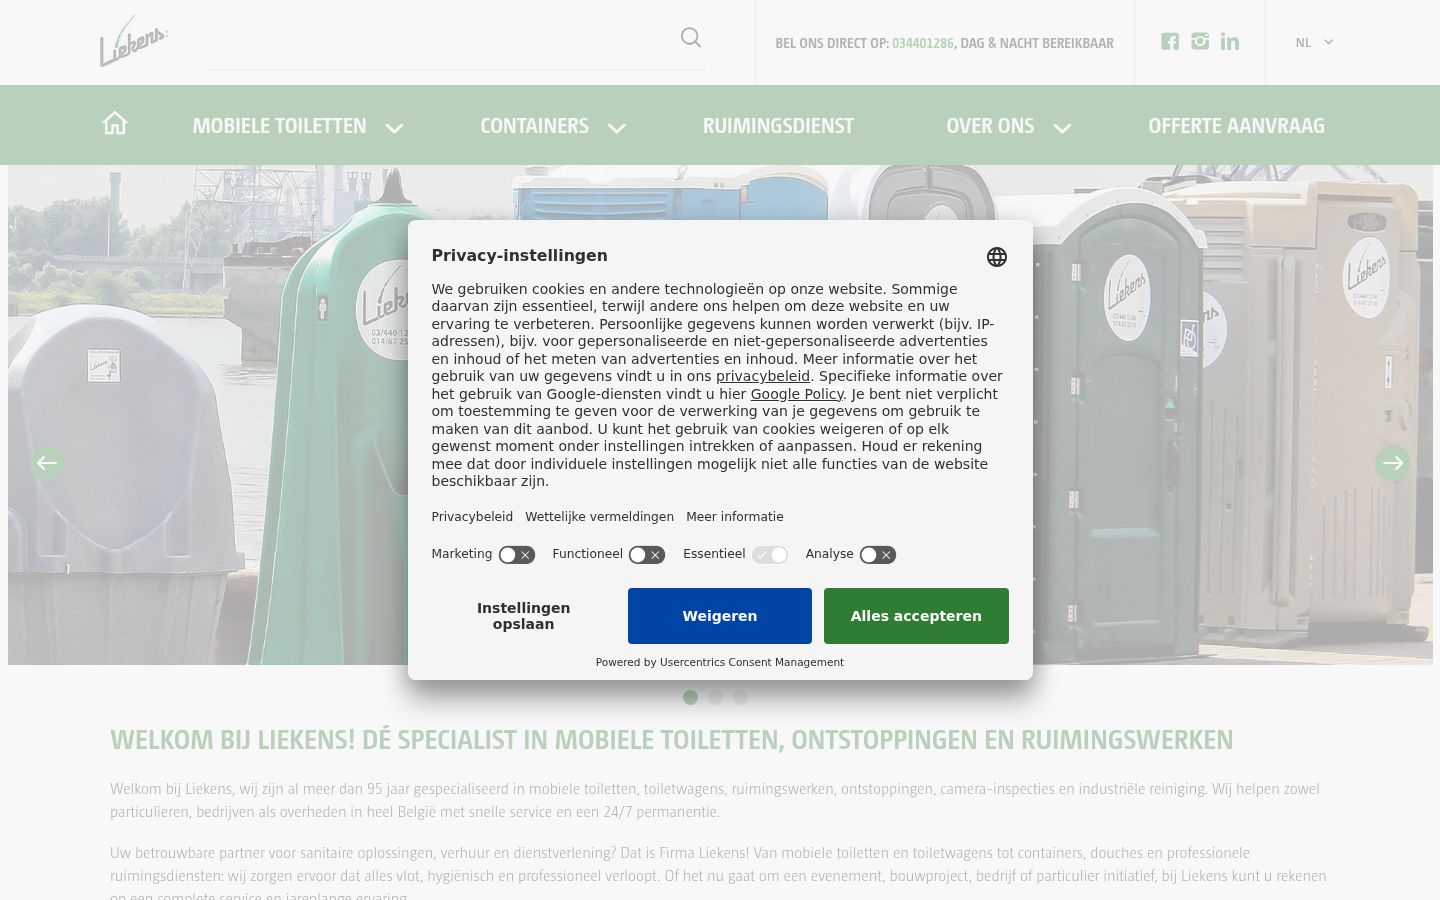Viewport: 1440px width, 900px height.
Task: Open the Mobiele Toiletten menu item
Action: coord(279,126)
